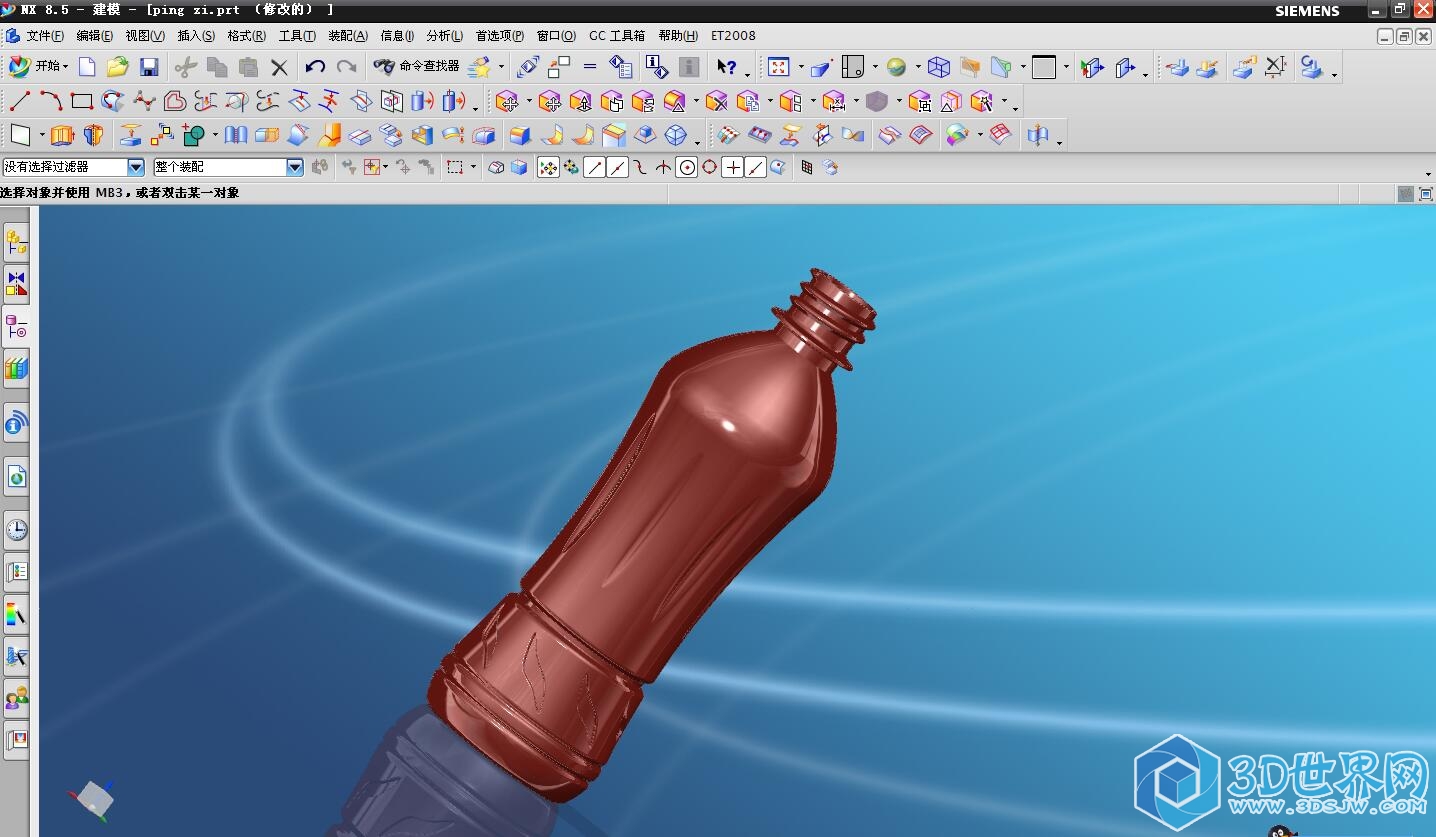The height and width of the screenshot is (837, 1436).
Task: Open the Part Navigator sidebar tab
Action: tap(16, 327)
